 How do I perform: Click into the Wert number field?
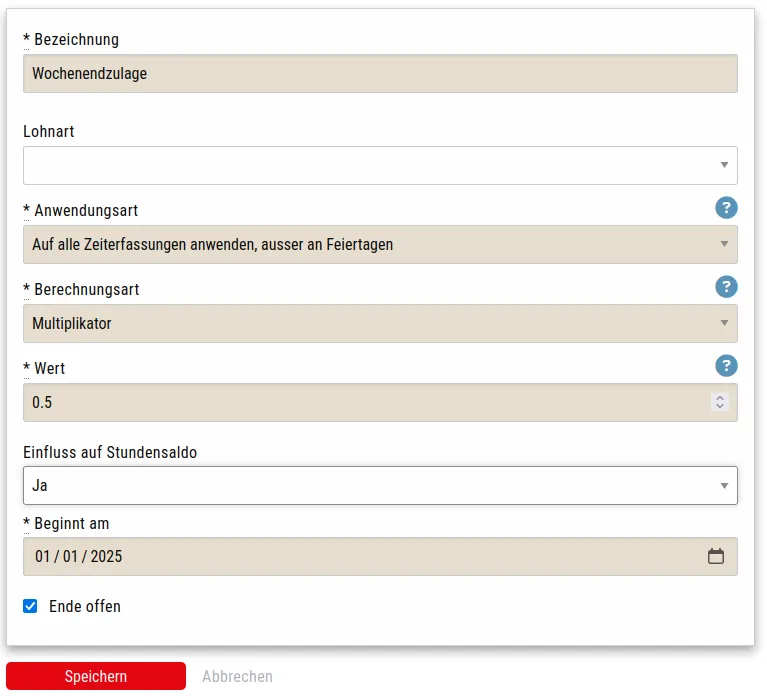coord(360,402)
